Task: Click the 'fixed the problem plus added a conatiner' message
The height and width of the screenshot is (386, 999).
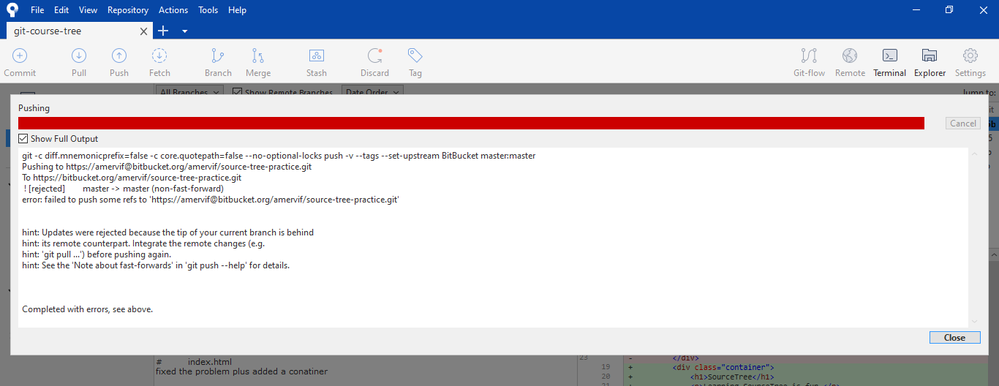Action: [241, 371]
